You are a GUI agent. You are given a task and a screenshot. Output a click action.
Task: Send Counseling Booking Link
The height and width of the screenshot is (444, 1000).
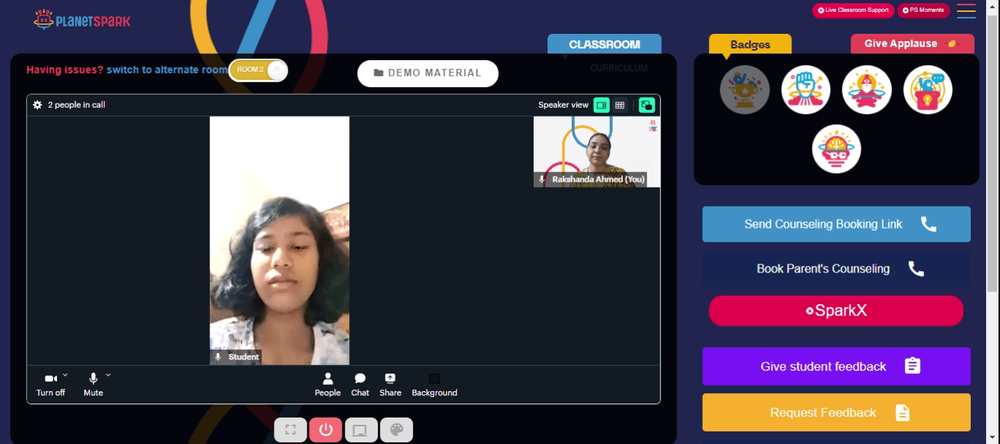click(836, 224)
